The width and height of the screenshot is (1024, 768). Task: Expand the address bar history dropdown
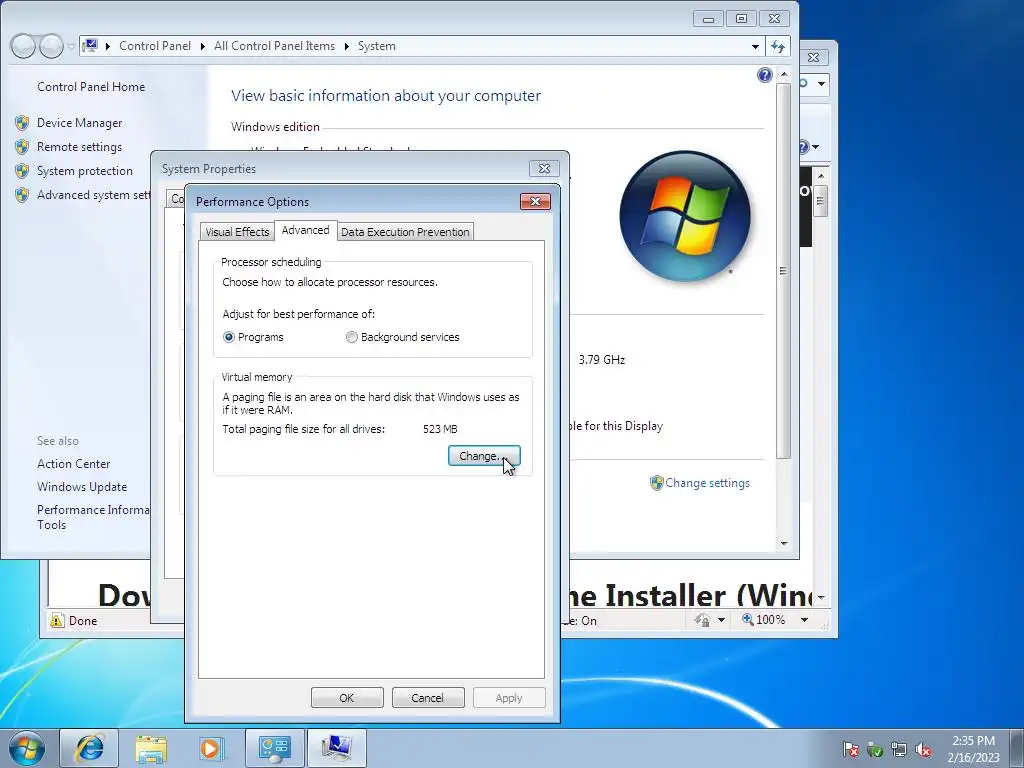755,46
